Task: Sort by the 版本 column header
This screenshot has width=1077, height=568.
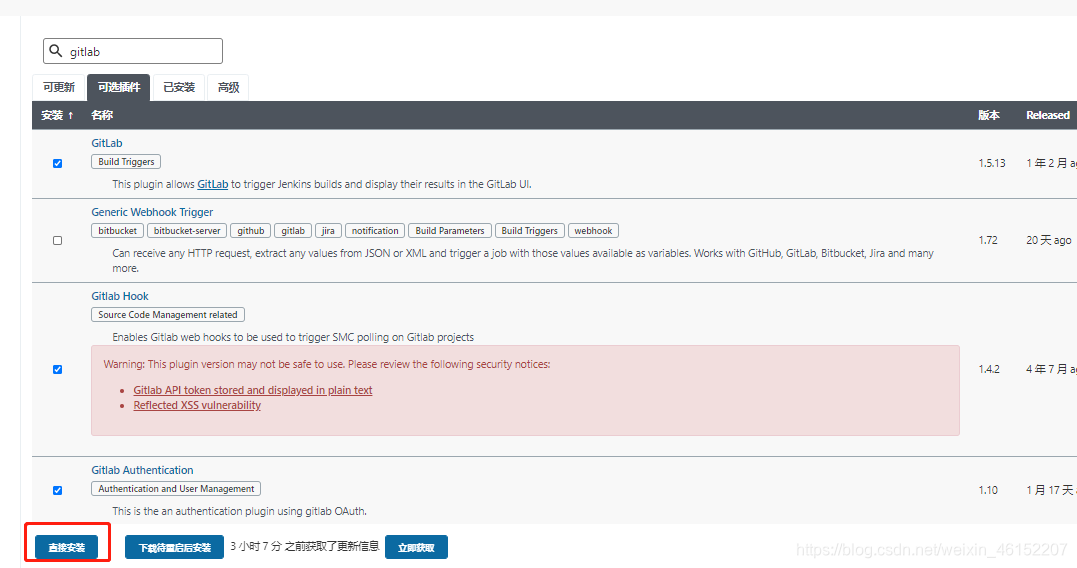Action: 988,115
